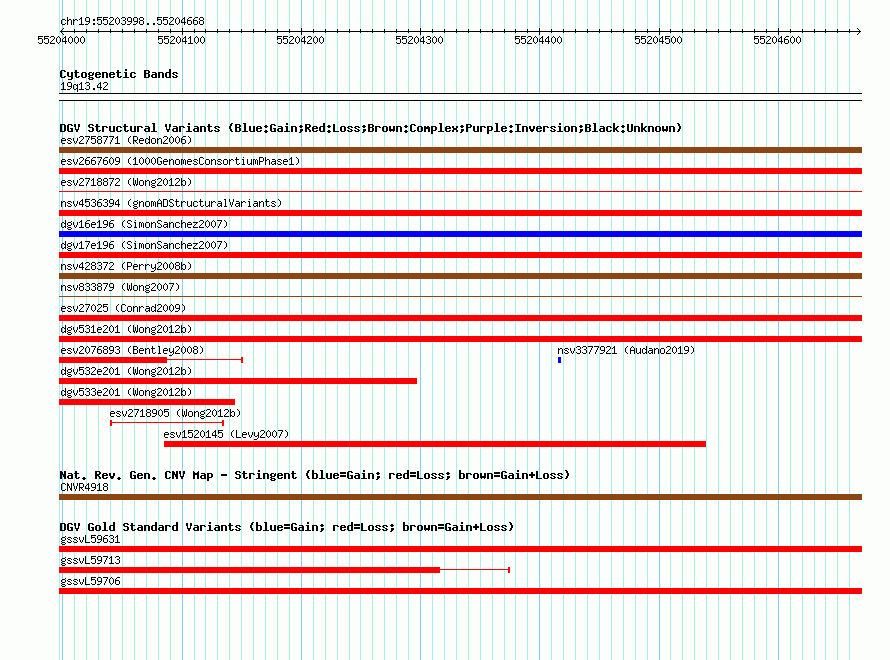The width and height of the screenshot is (890, 660).
Task: Click the blue gain bar under dgv16e196
Action: click(x=460, y=234)
